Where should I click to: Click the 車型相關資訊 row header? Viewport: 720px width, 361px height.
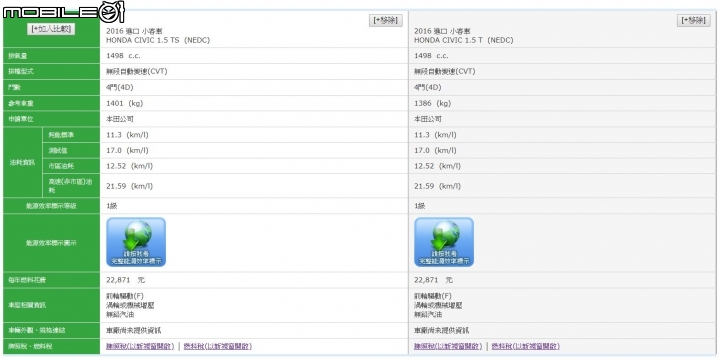click(51, 305)
